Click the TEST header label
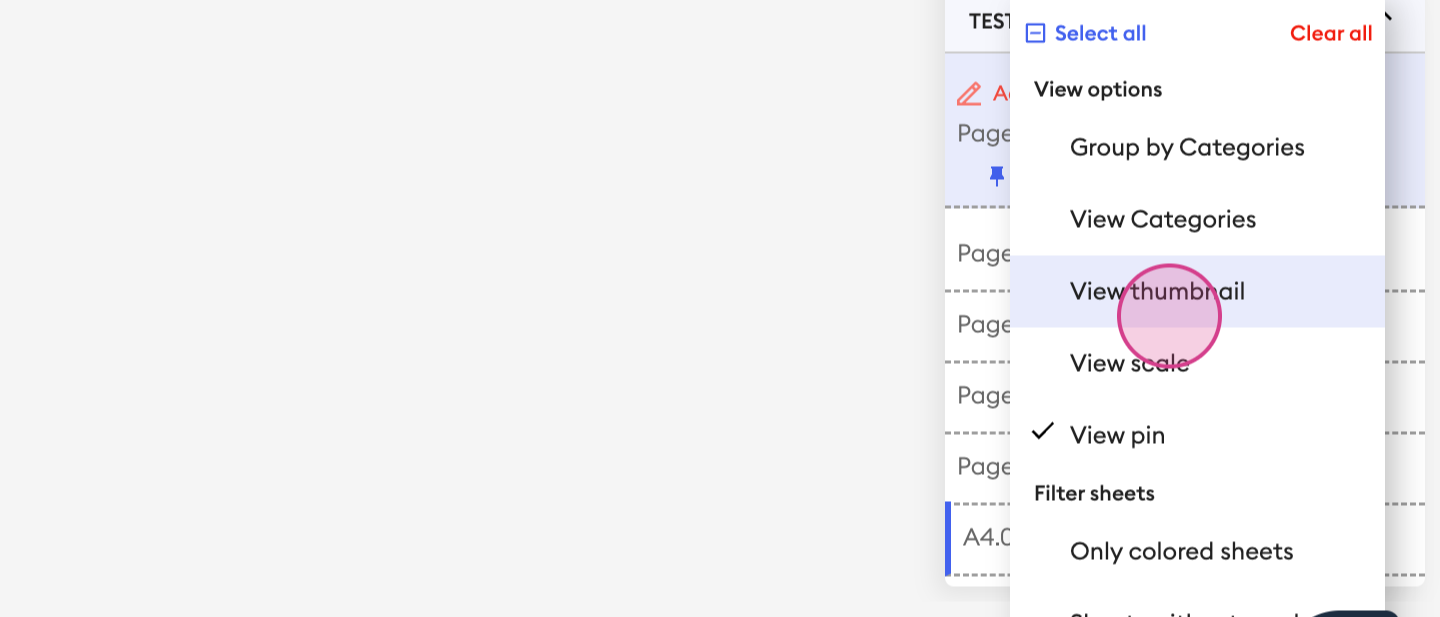This screenshot has width=1440, height=617. pyautogui.click(x=989, y=21)
